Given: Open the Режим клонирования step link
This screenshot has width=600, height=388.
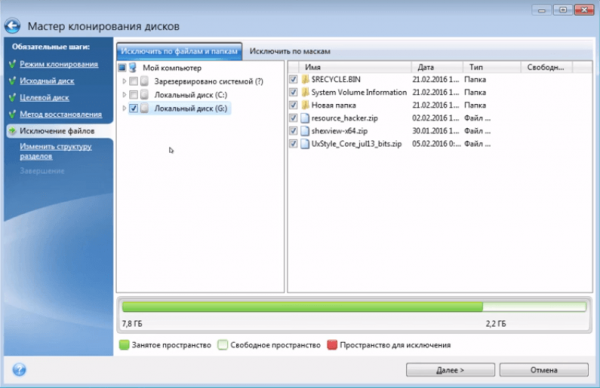Looking at the screenshot, I should click(x=59, y=64).
